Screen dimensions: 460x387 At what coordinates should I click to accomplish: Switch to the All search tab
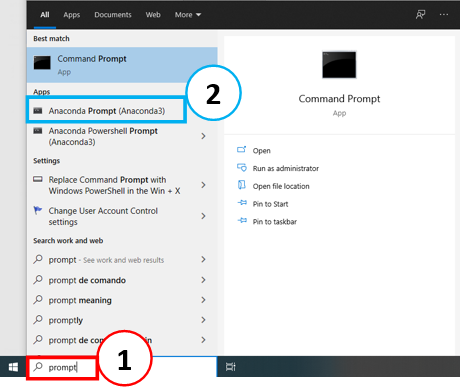(x=45, y=15)
